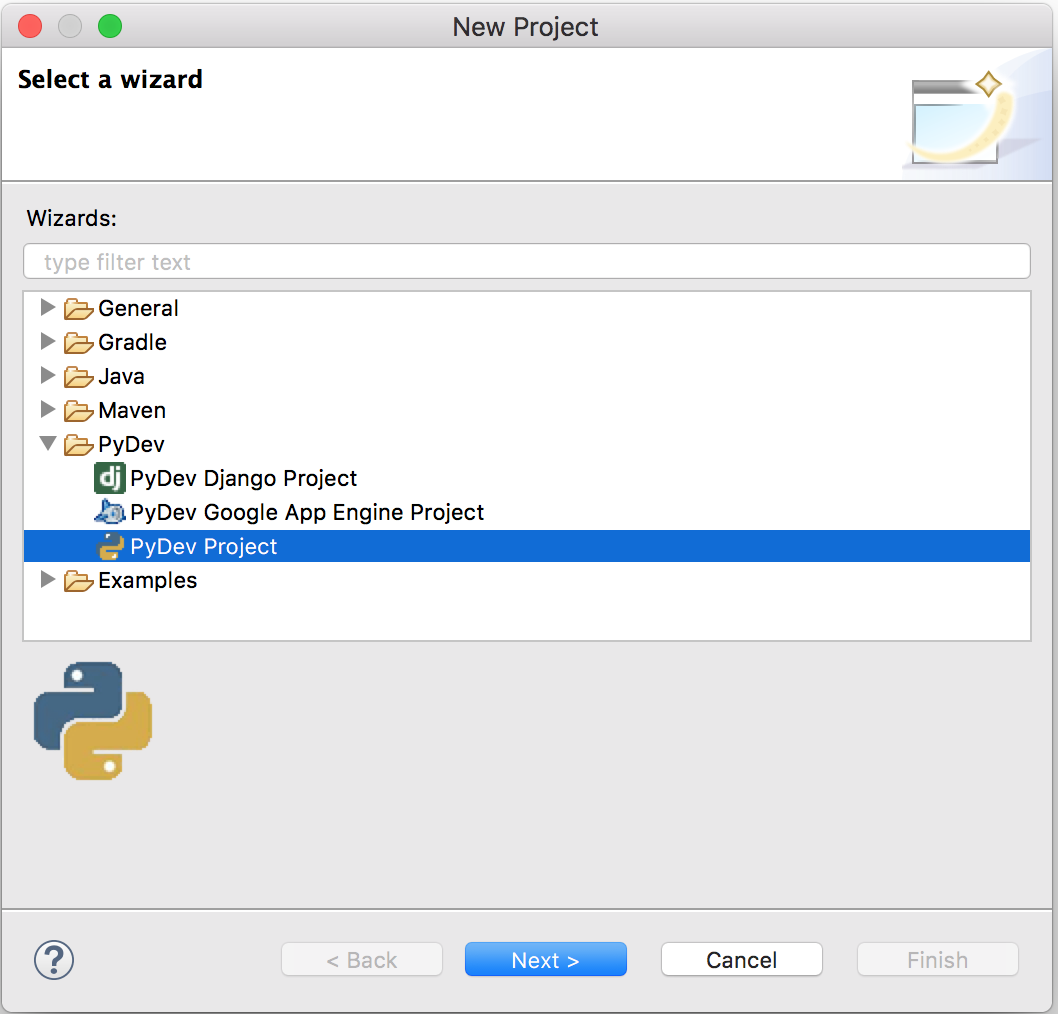Click the Next > button
1058x1014 pixels.
pos(545,959)
